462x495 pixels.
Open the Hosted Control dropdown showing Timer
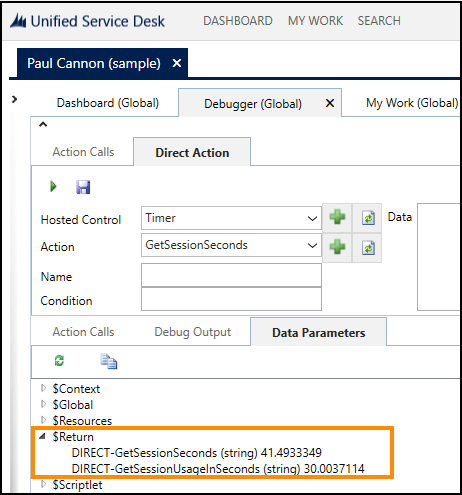pyautogui.click(x=231, y=218)
